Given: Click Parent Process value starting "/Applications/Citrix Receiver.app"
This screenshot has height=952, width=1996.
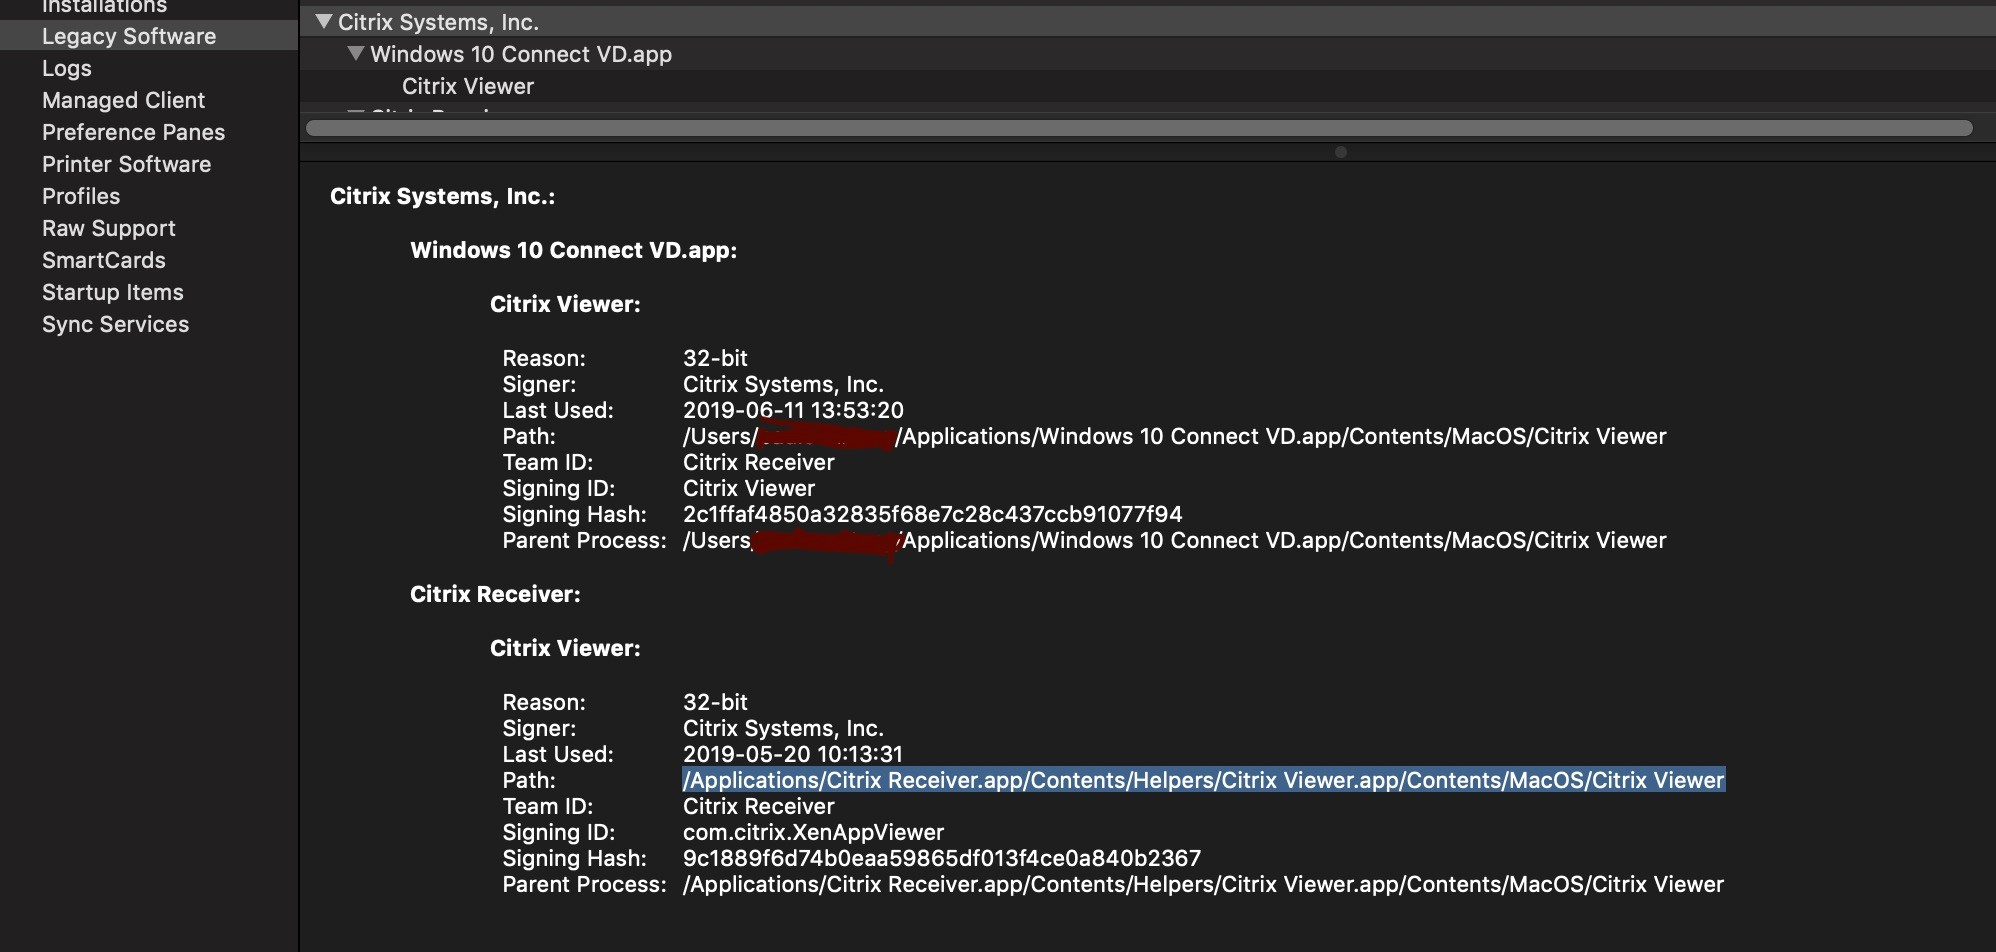Looking at the screenshot, I should [1204, 884].
